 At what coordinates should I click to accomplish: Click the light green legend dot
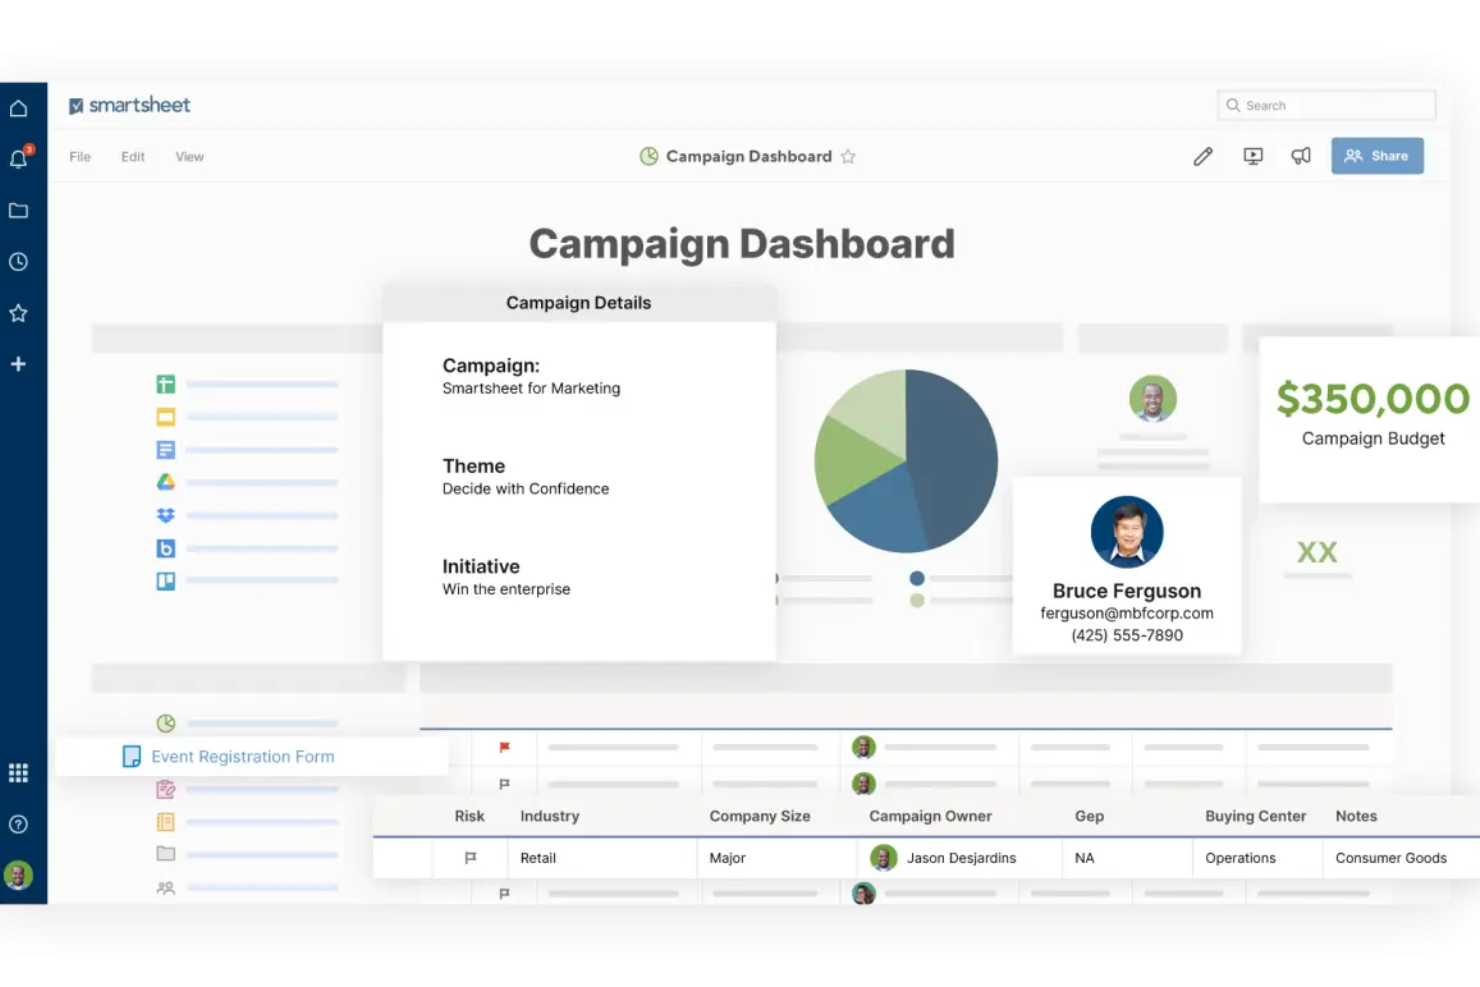pyautogui.click(x=917, y=601)
